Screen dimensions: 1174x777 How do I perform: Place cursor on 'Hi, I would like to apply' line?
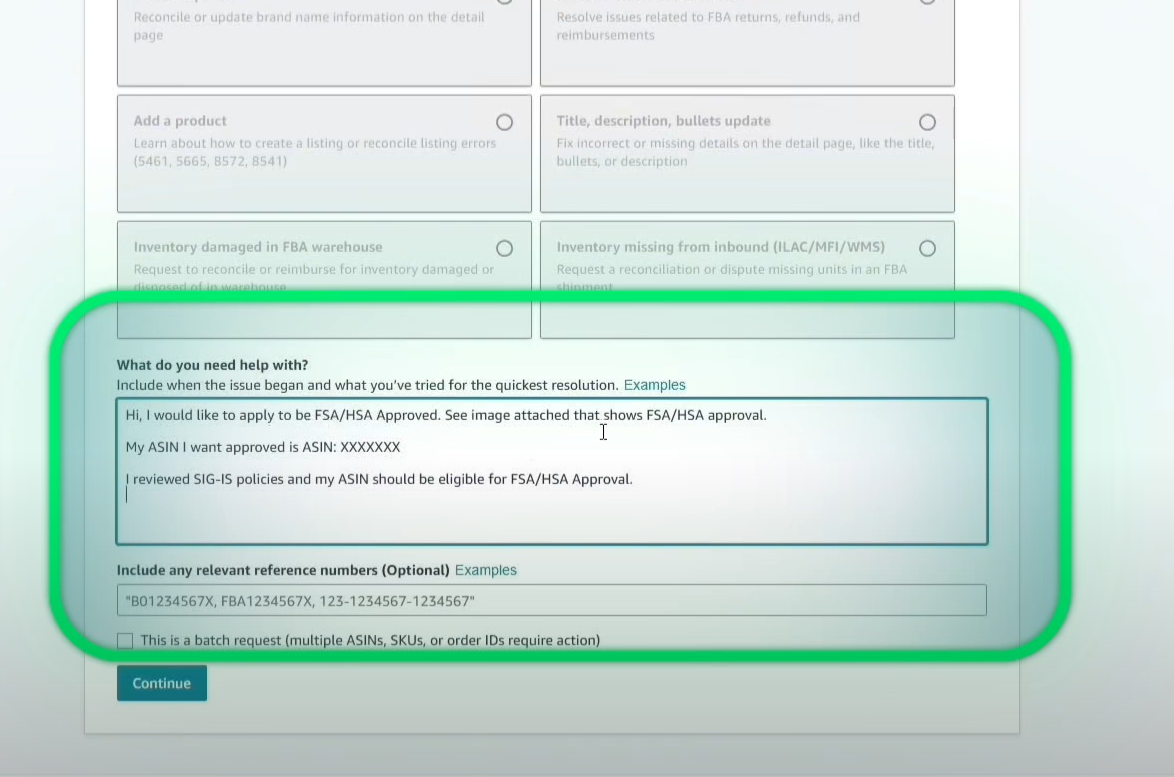[445, 415]
